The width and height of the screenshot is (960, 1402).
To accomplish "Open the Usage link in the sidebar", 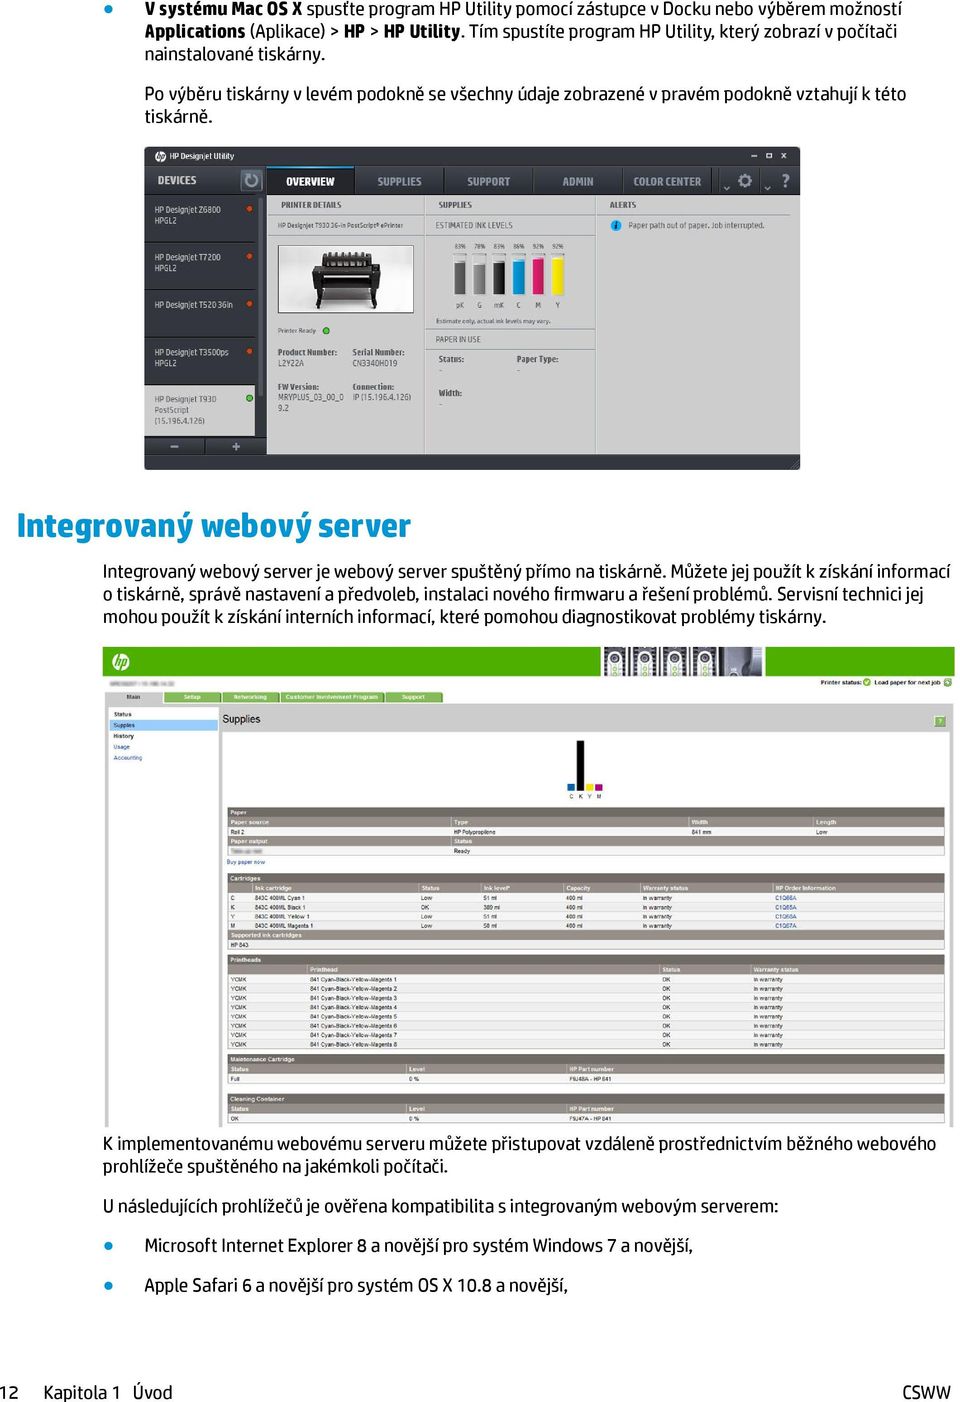I will coord(122,747).
